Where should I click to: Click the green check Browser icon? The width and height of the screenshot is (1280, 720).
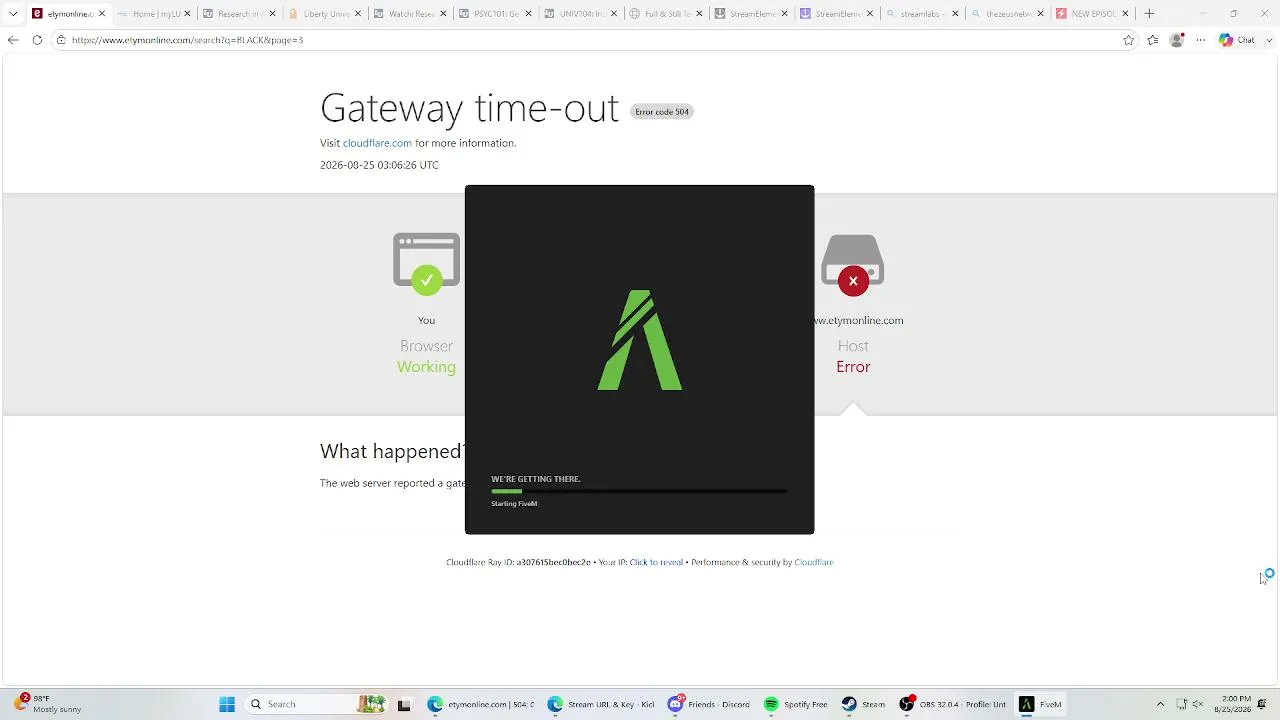427,280
